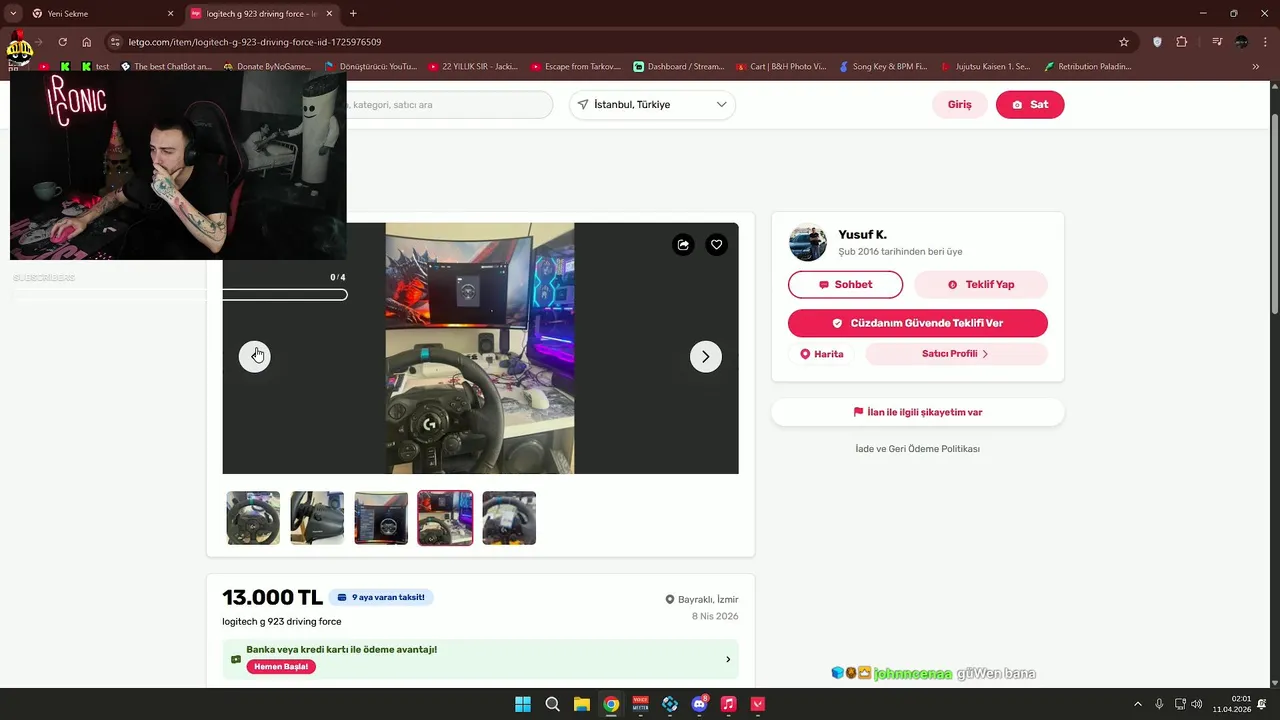The height and width of the screenshot is (720, 1280).
Task: Click the Sat sell button
Action: pos(1030,105)
